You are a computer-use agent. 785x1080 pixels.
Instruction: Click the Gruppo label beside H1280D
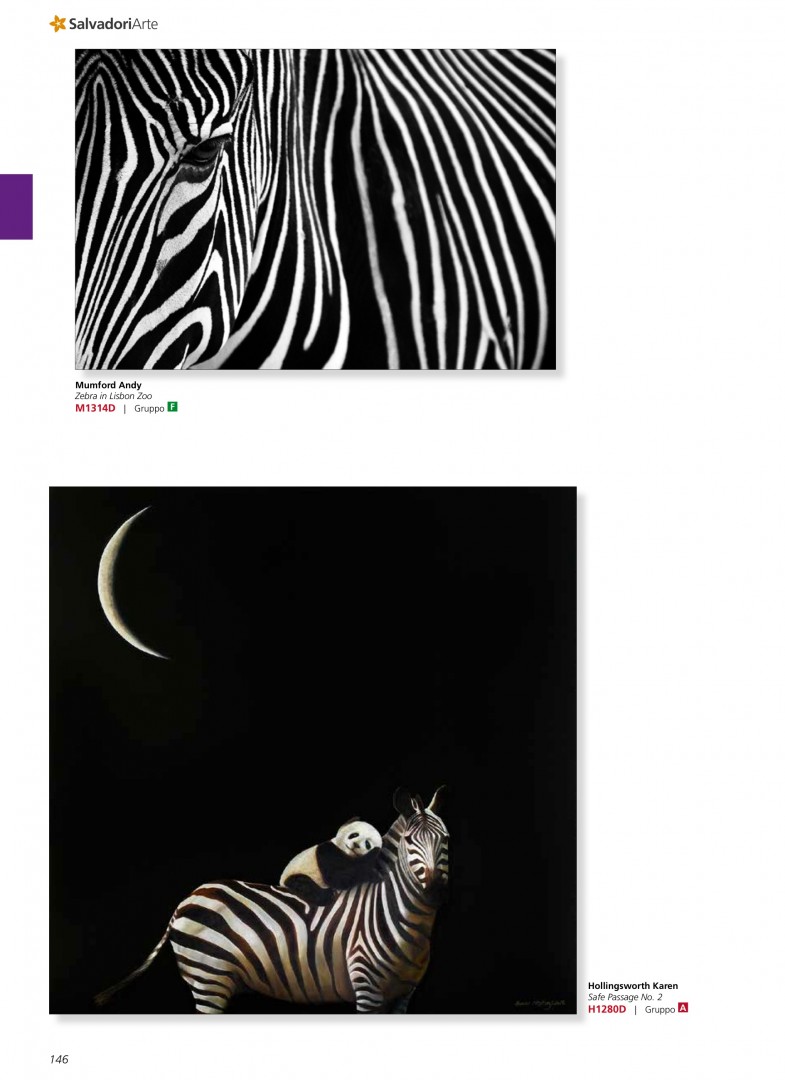(x=660, y=1010)
